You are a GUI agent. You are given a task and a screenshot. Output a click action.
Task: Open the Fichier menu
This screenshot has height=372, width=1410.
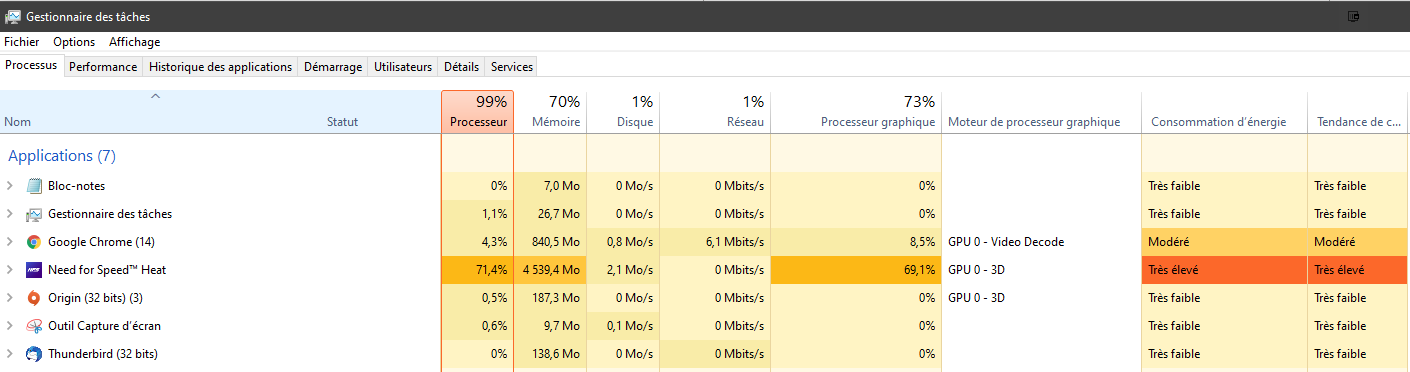pos(22,42)
